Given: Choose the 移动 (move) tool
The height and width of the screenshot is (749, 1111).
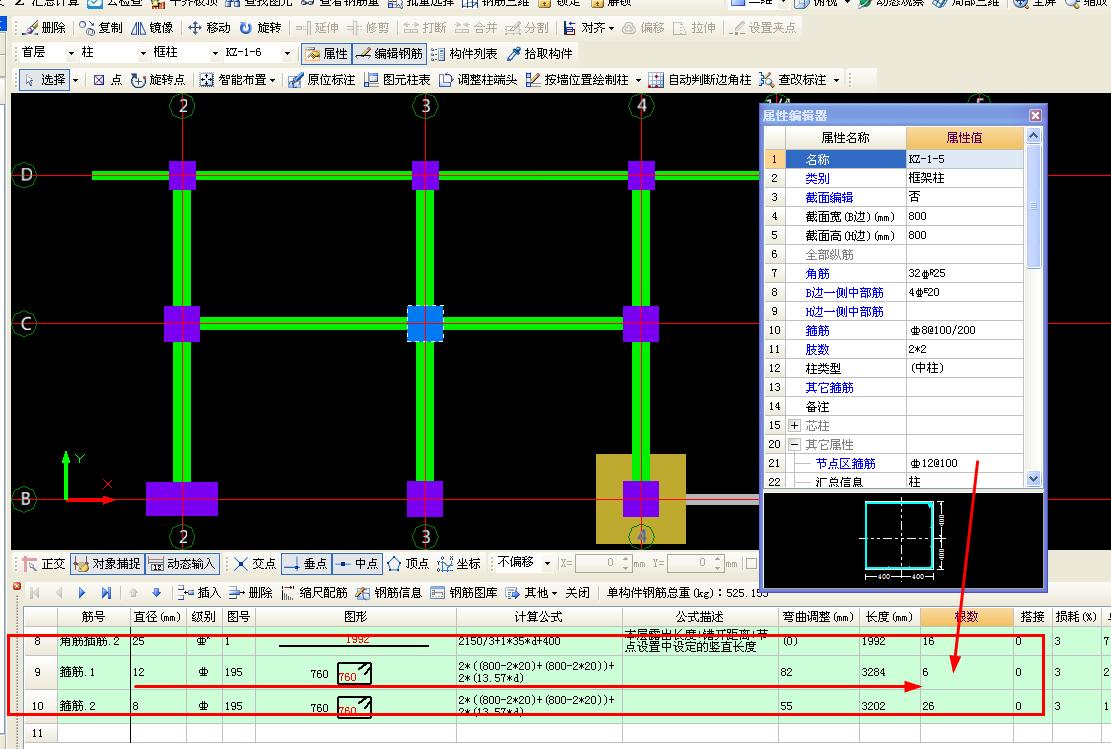Looking at the screenshot, I should [x=210, y=28].
